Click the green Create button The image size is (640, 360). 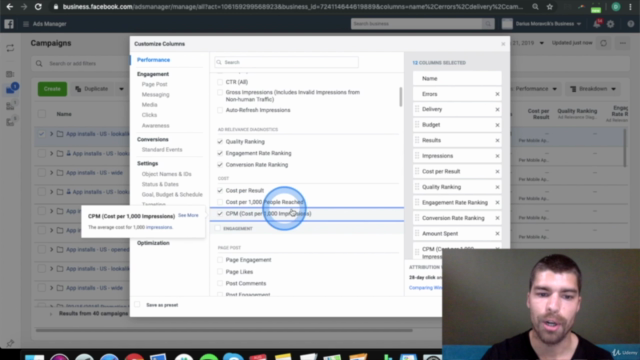(52, 89)
